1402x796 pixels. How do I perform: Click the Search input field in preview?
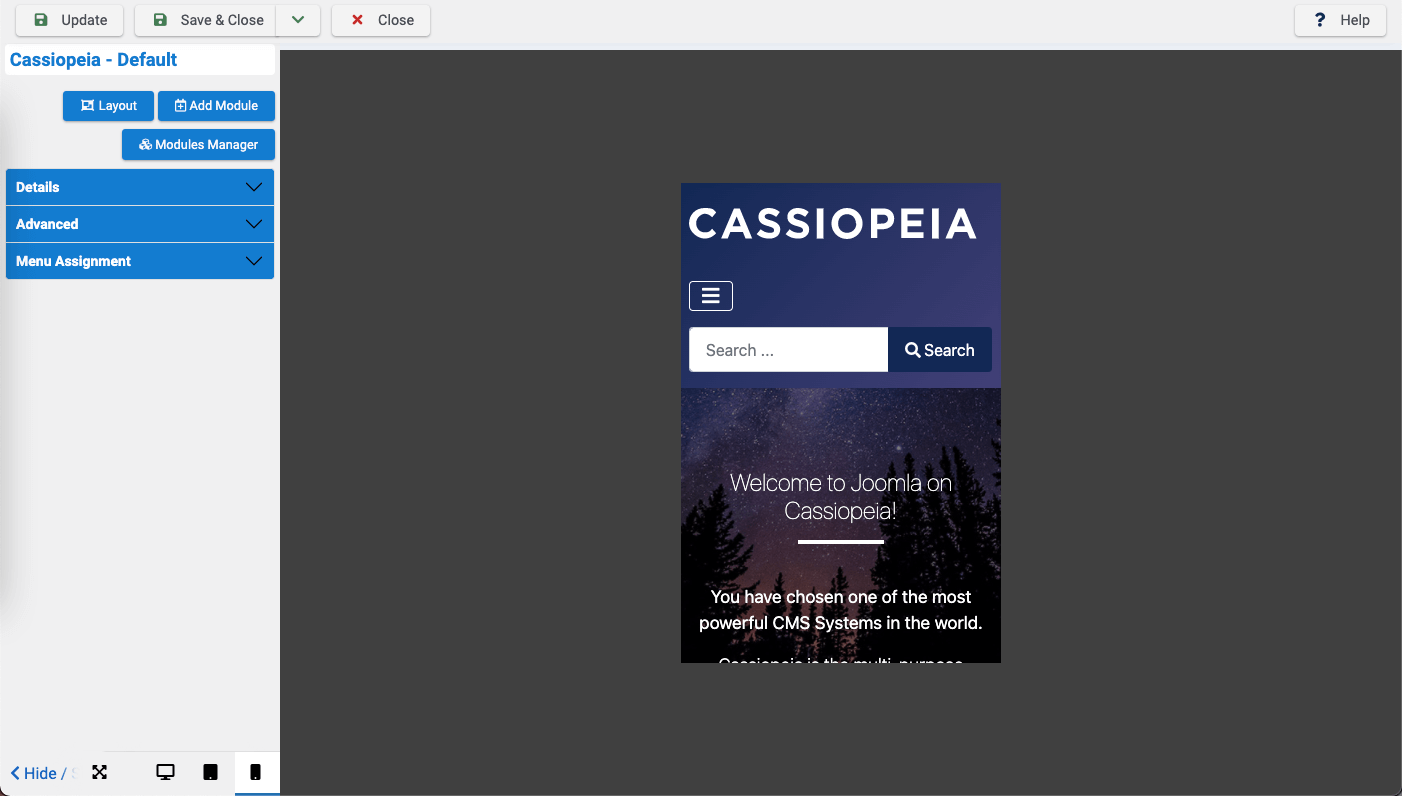click(x=788, y=350)
